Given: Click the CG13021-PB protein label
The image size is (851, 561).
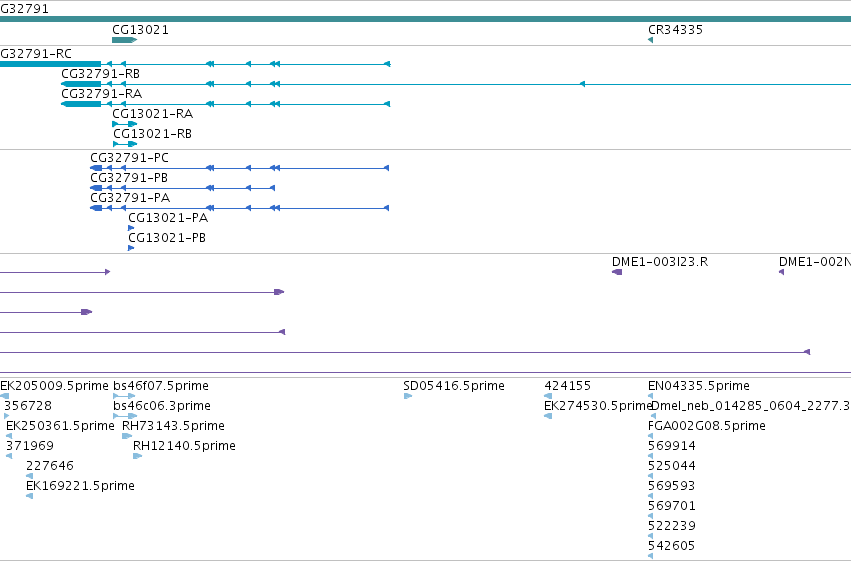Looking at the screenshot, I should point(167,238).
